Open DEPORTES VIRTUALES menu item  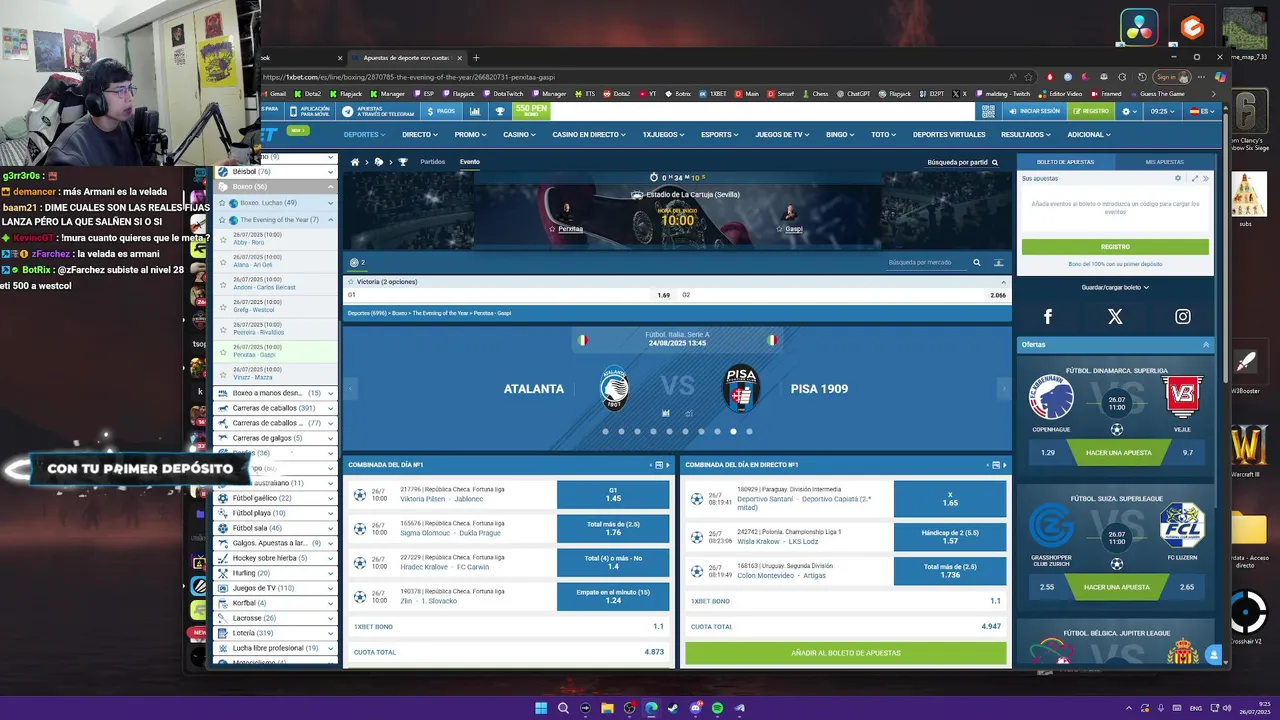(949, 134)
